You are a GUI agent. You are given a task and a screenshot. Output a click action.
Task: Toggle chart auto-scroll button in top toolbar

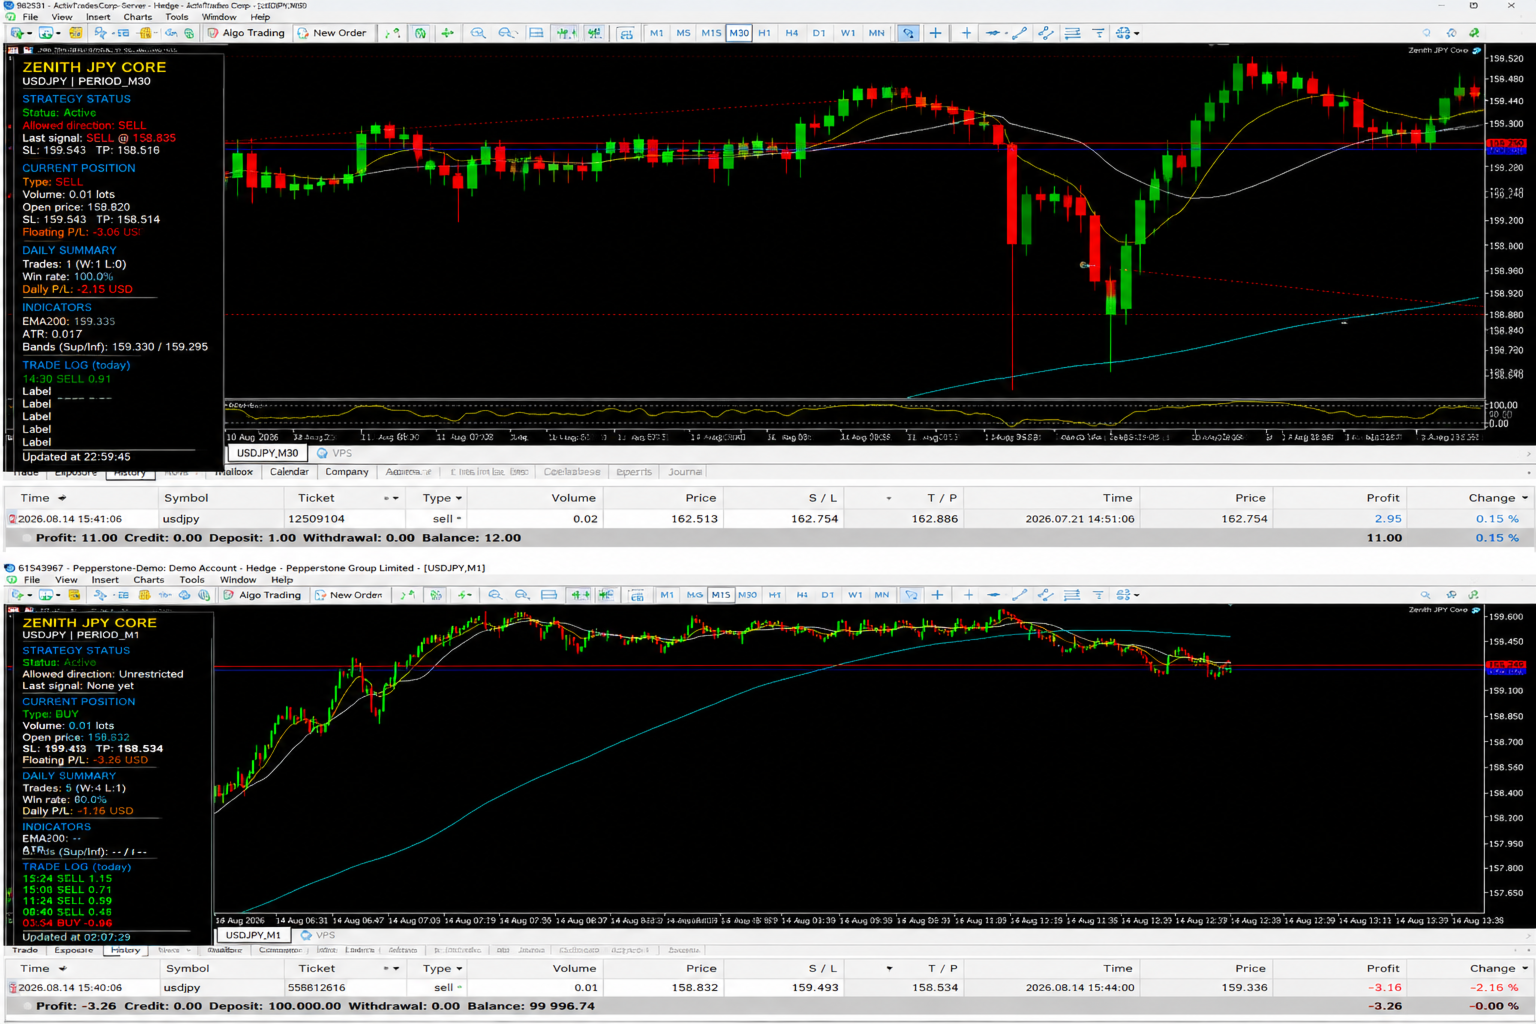[566, 33]
